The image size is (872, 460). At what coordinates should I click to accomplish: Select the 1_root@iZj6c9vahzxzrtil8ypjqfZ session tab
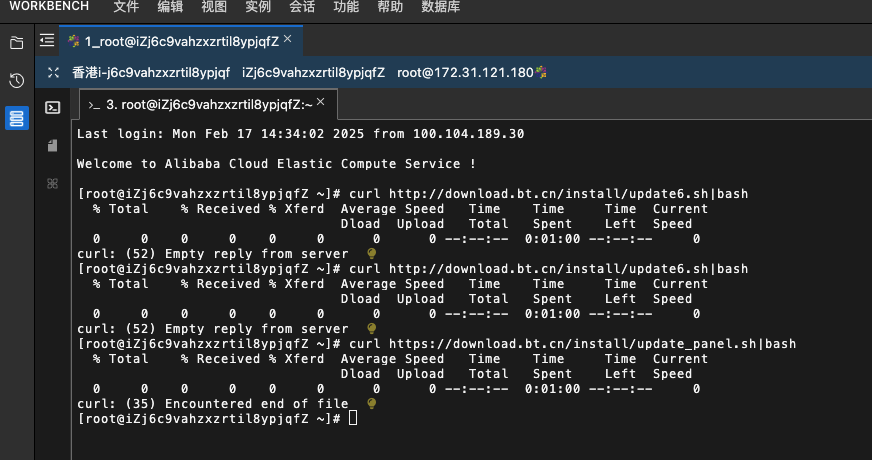click(x=181, y=41)
